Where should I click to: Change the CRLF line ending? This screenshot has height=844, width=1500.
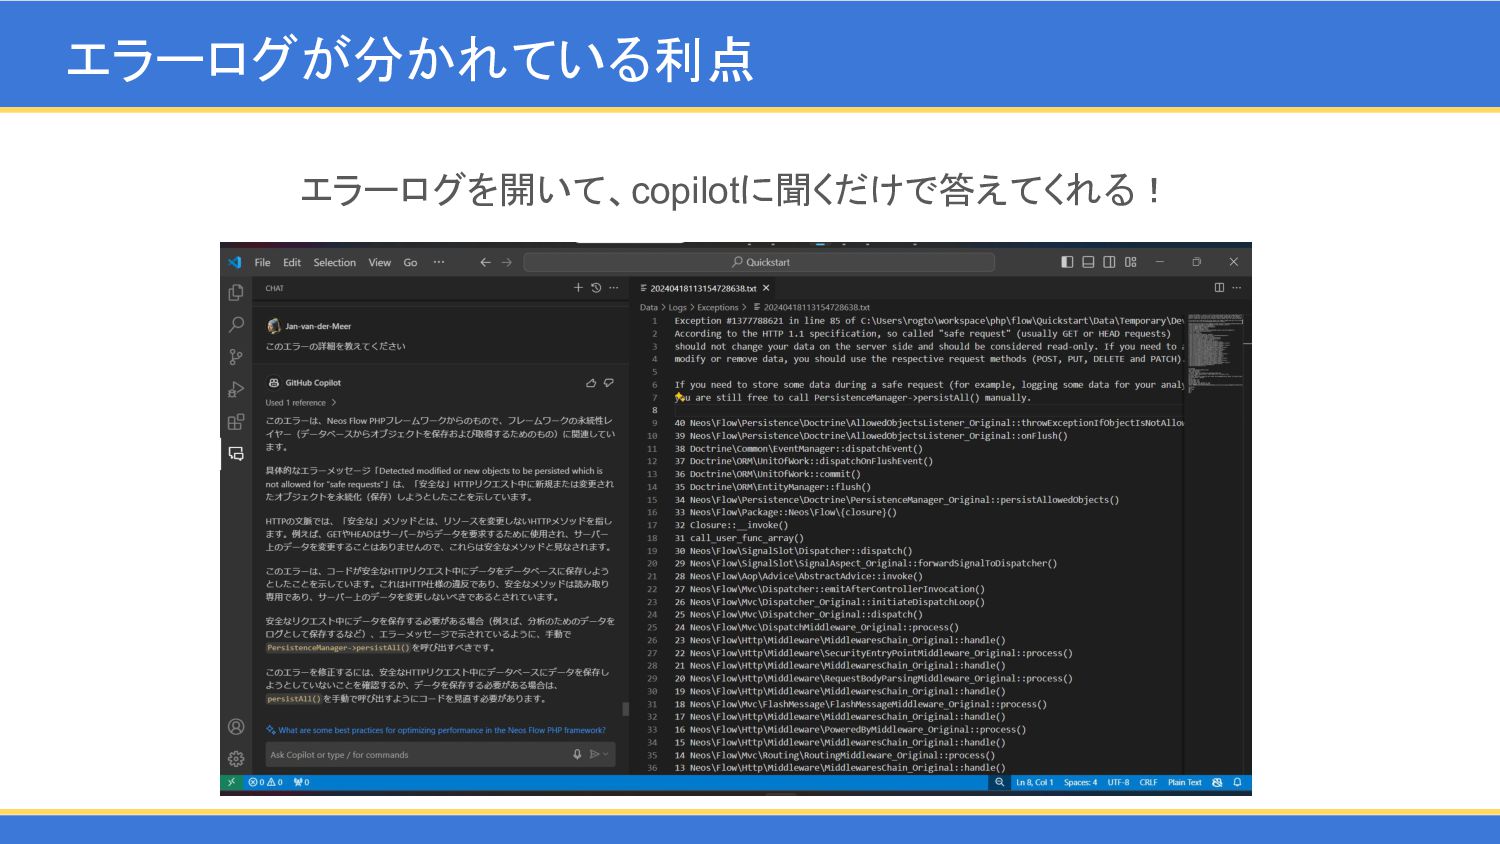pyautogui.click(x=1148, y=783)
